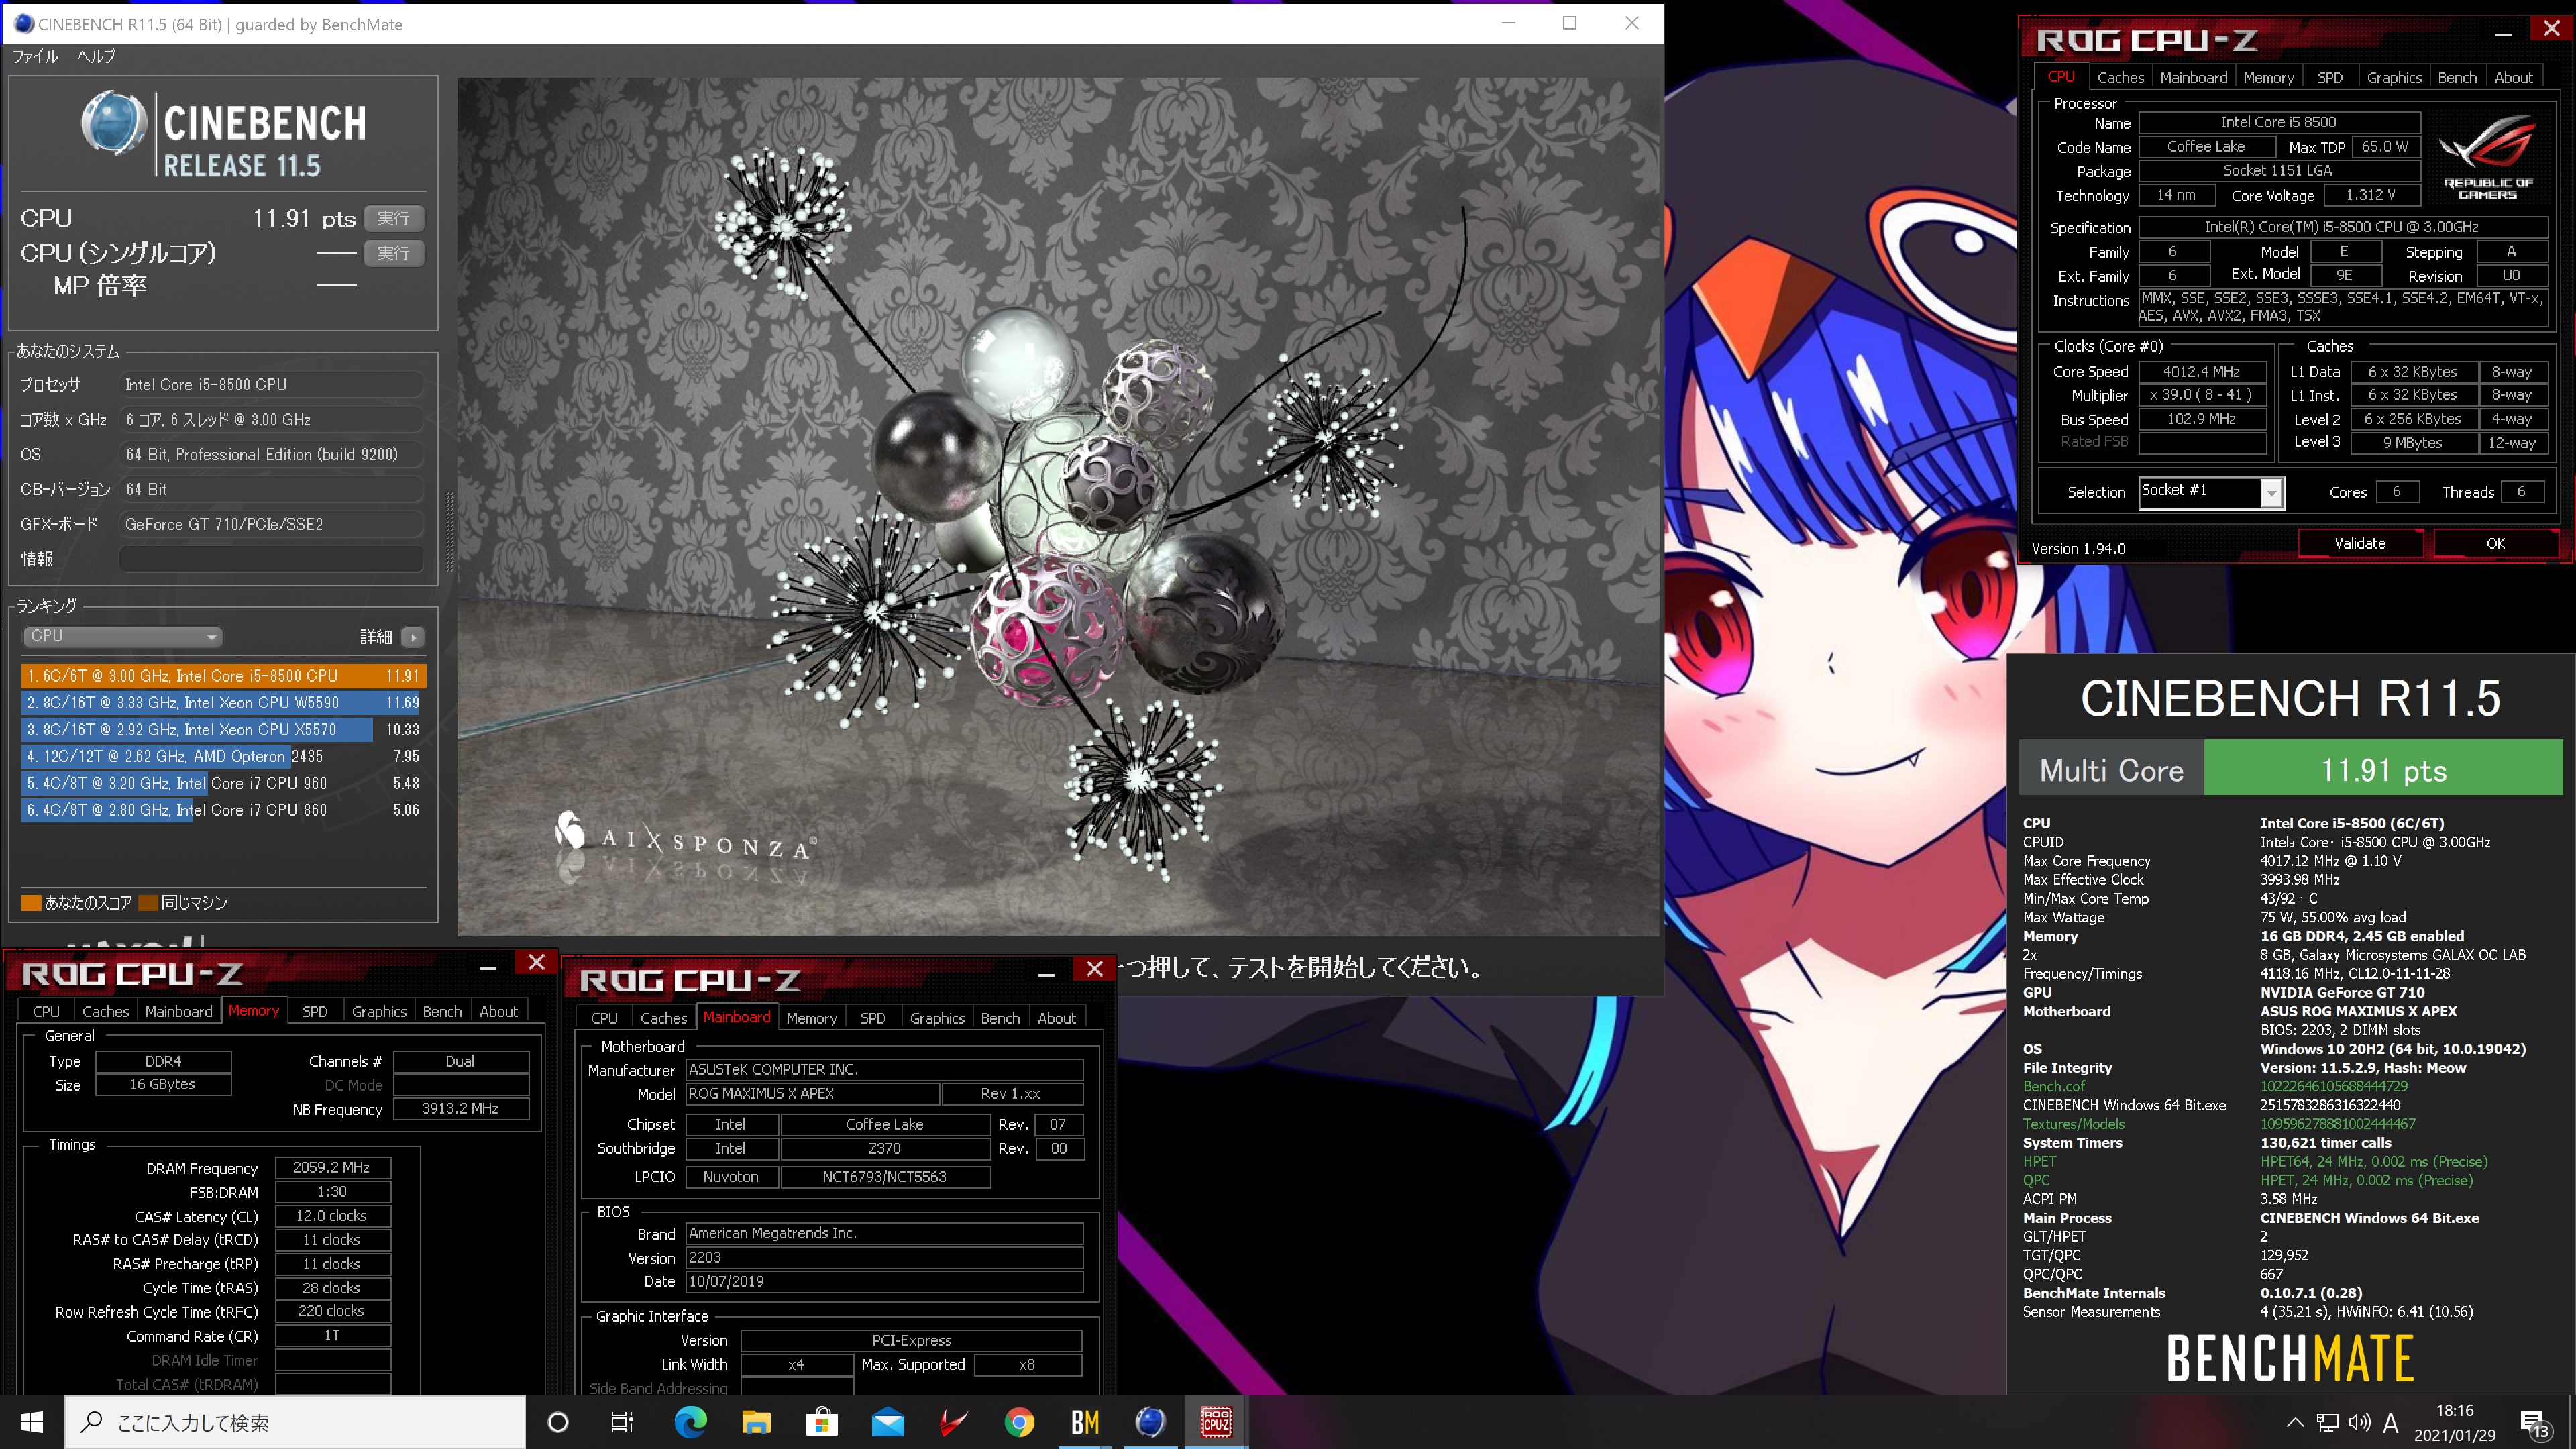Click Windows search box in taskbar
This screenshot has height=1449, width=2576.
click(x=295, y=1422)
